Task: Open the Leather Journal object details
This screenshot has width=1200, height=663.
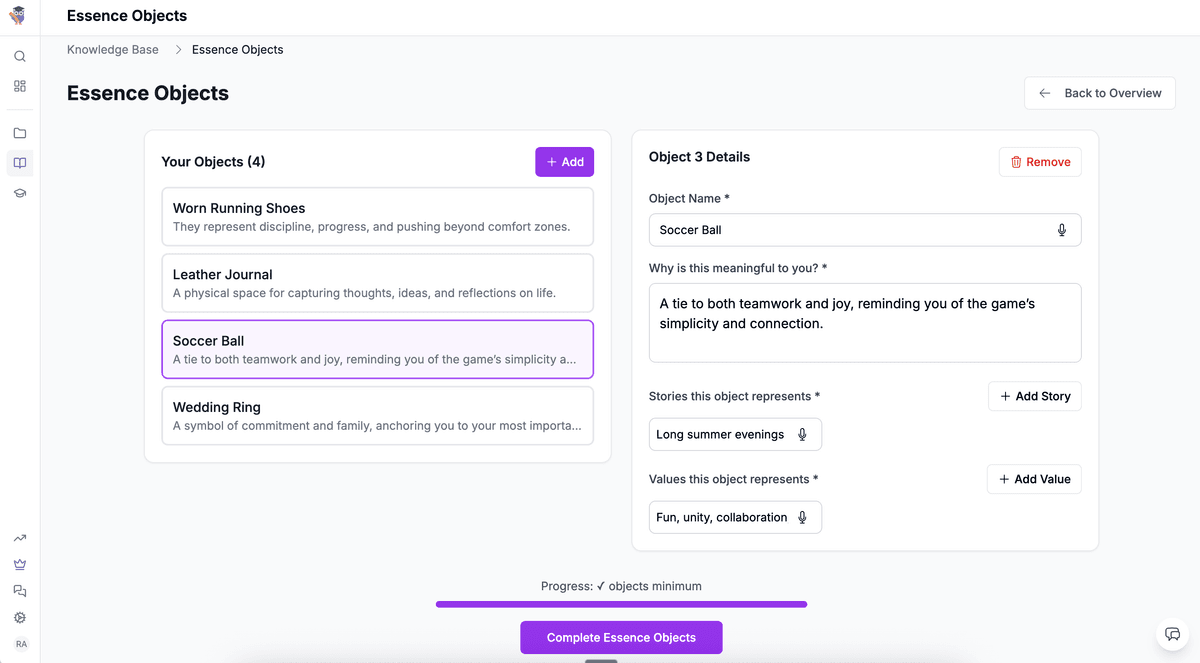Action: click(377, 283)
